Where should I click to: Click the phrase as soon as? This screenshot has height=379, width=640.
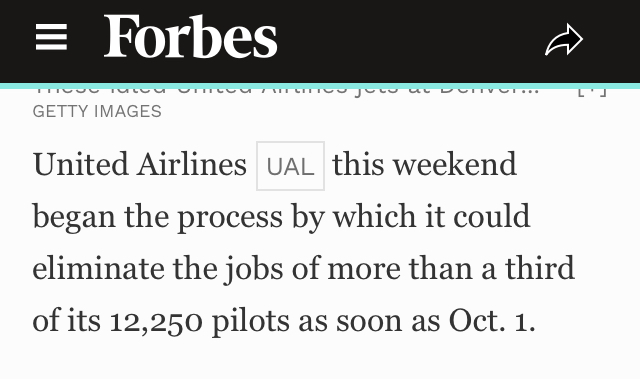coord(369,321)
